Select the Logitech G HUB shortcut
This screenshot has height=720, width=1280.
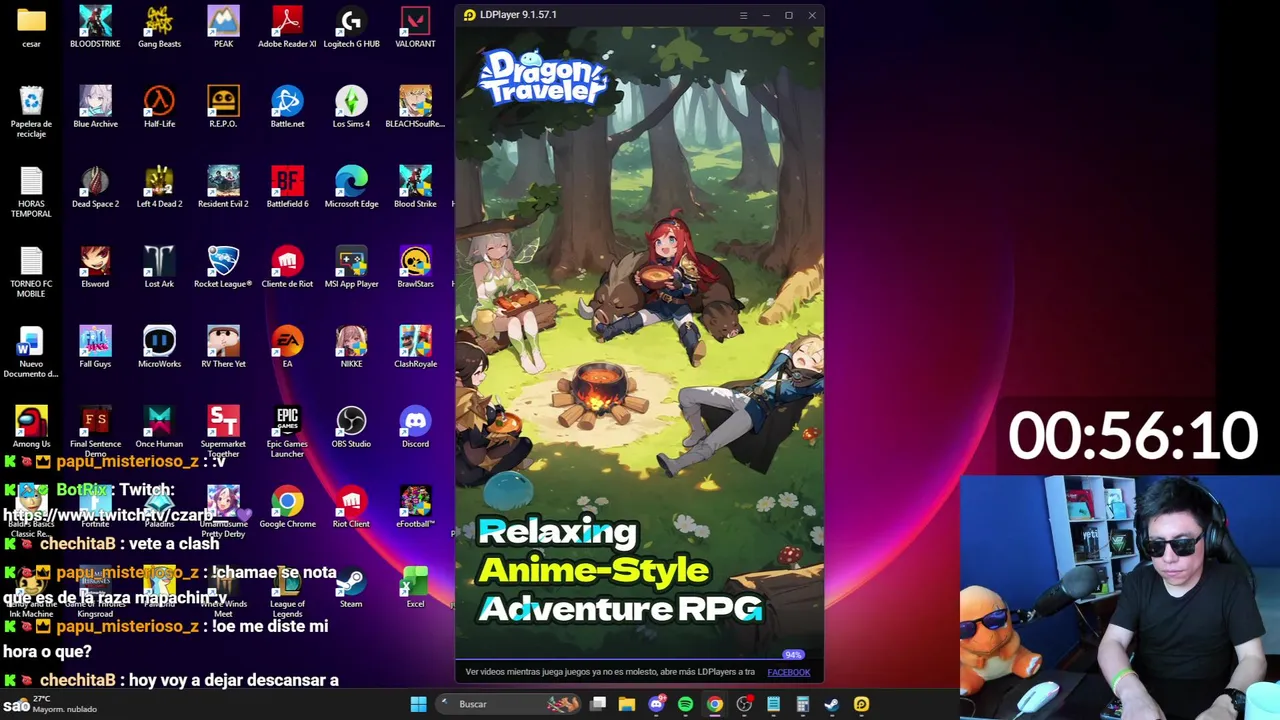pos(351,27)
